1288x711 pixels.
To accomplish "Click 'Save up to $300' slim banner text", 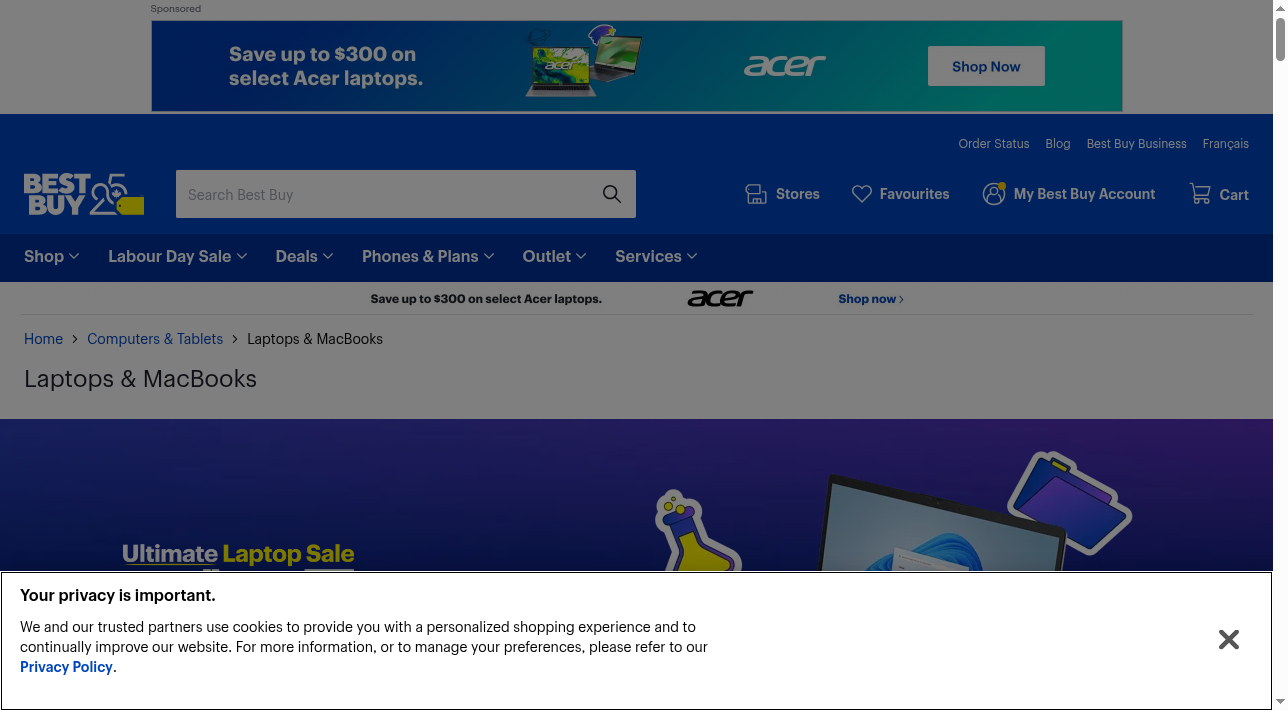I will tap(486, 299).
